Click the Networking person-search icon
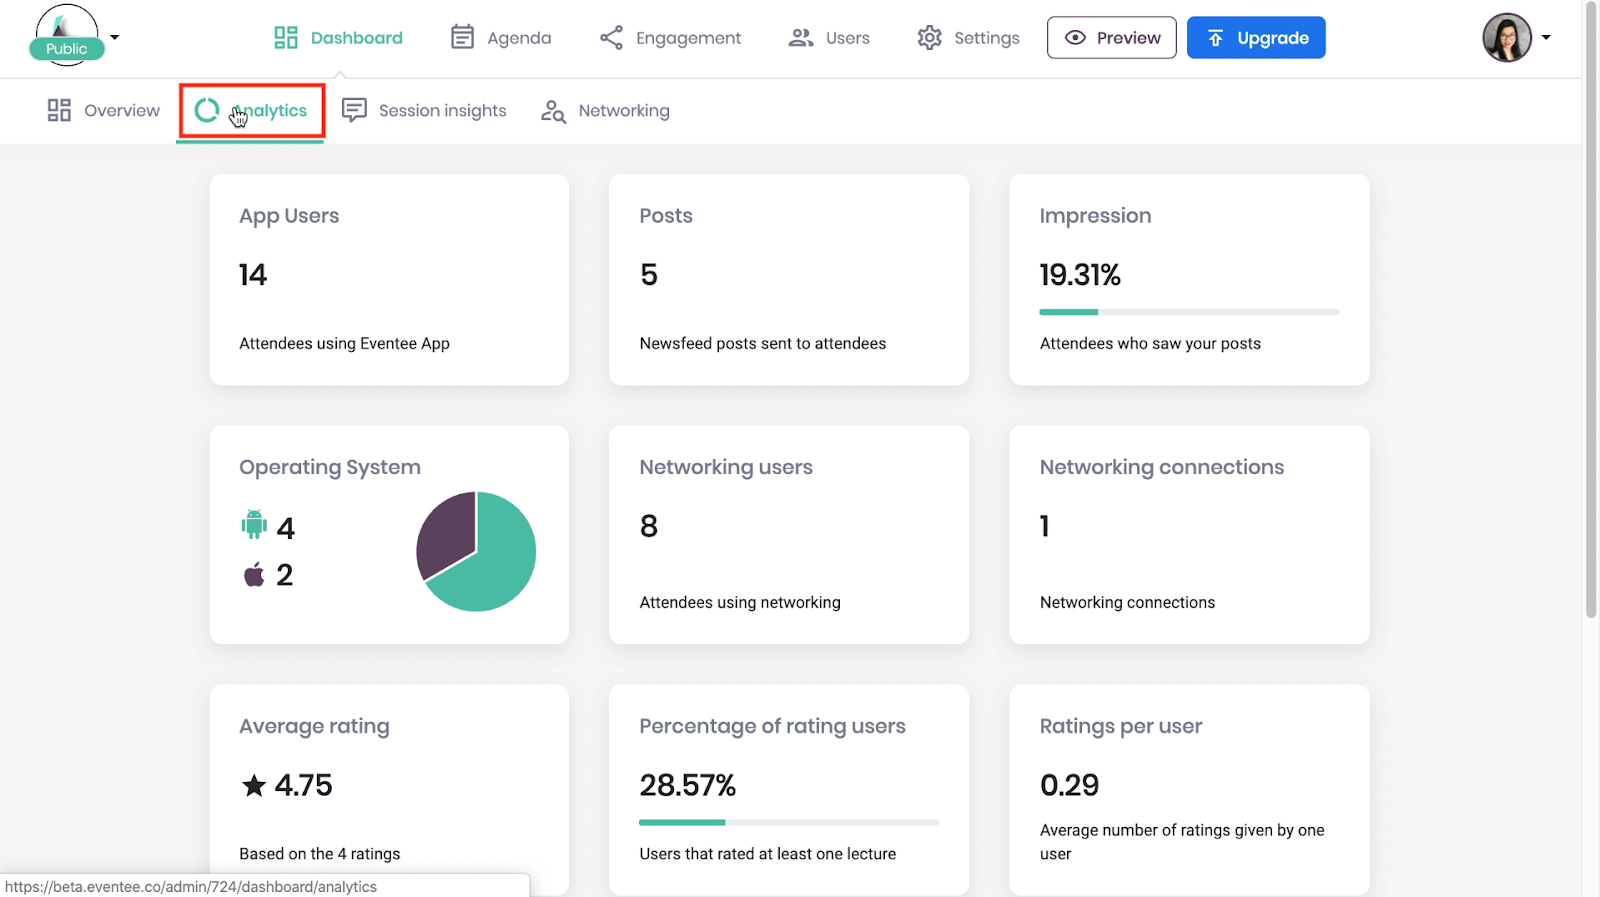 coord(553,111)
